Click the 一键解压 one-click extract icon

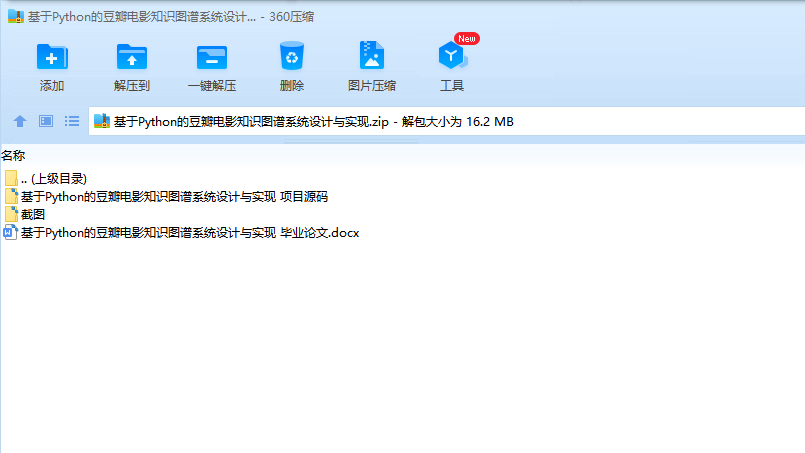212,56
